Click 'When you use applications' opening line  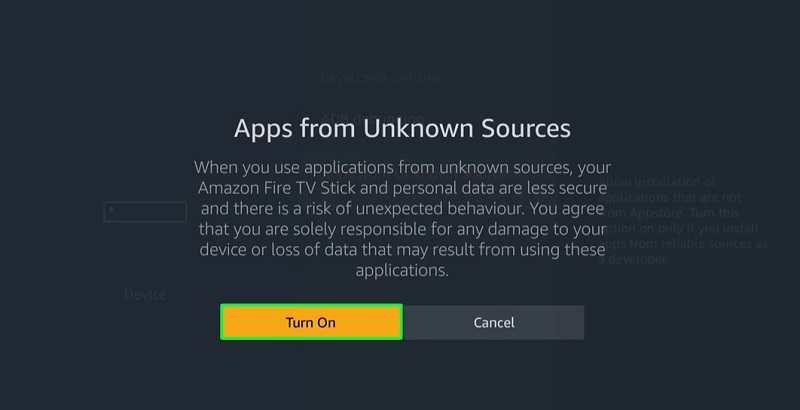tap(294, 168)
